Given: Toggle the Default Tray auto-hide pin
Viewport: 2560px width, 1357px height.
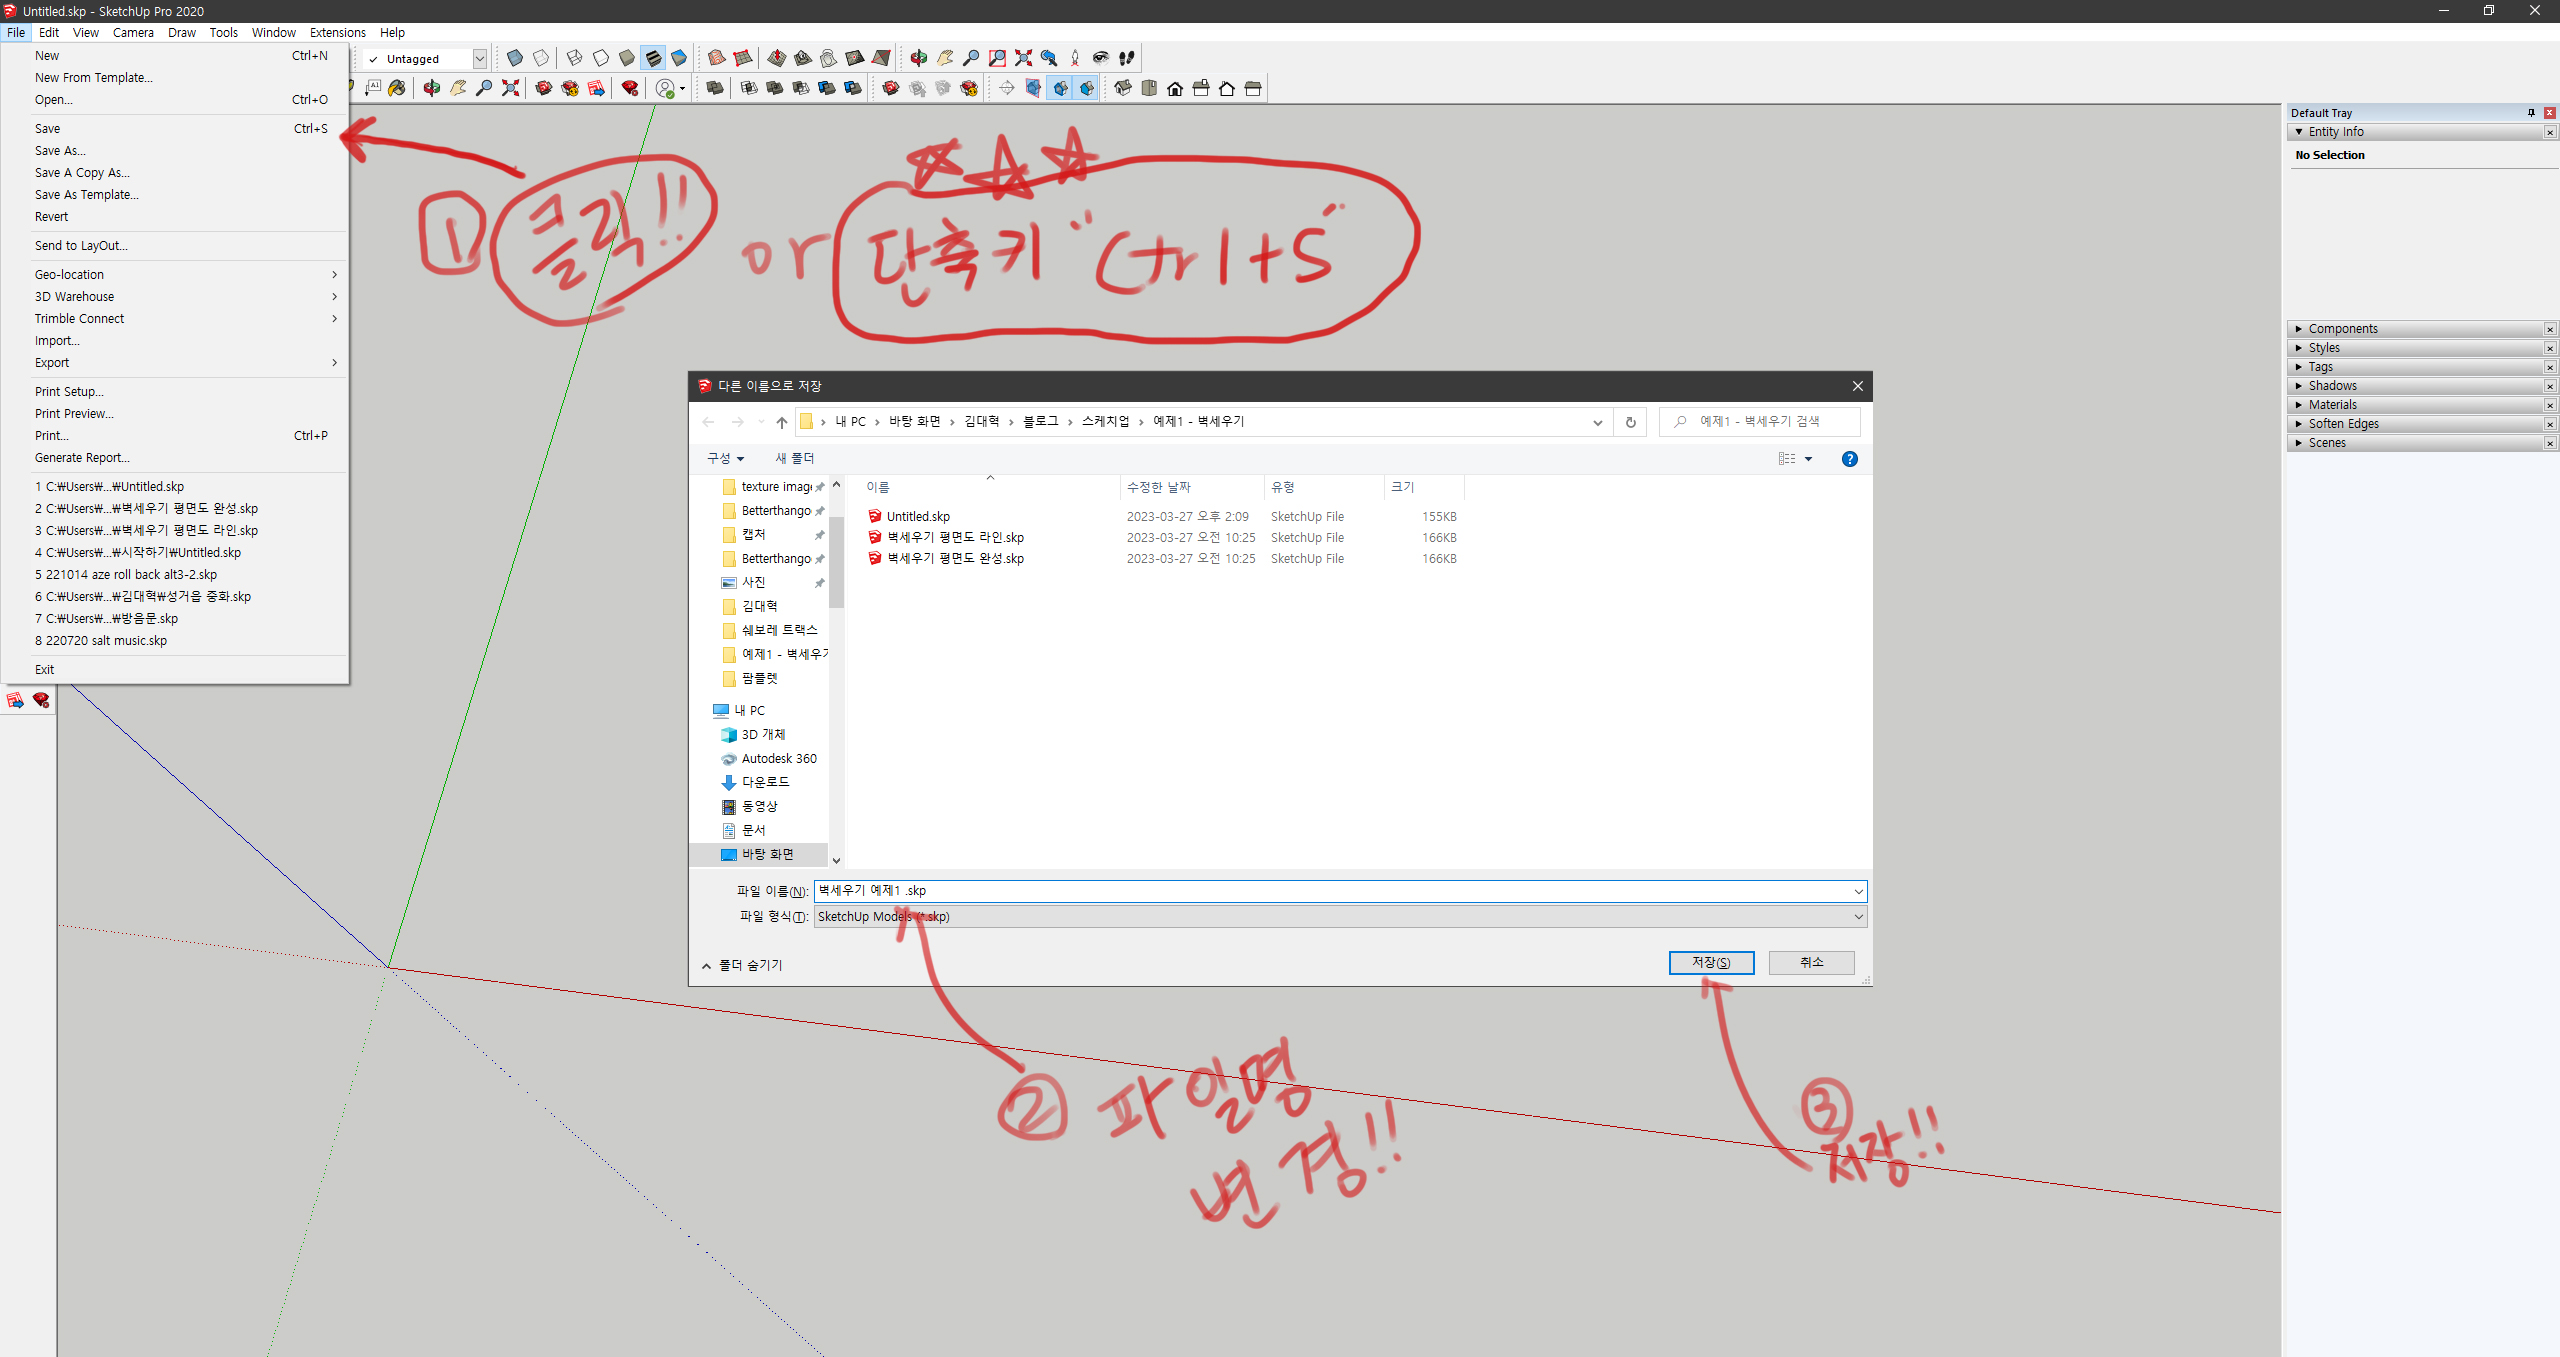Looking at the screenshot, I should click(2531, 113).
